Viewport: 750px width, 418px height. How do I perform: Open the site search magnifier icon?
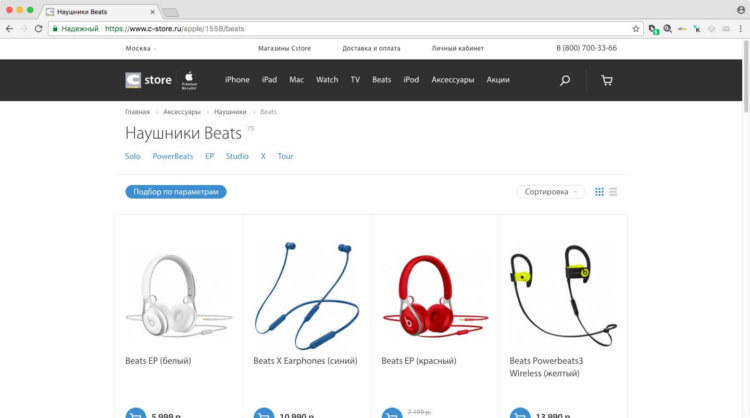pos(565,80)
